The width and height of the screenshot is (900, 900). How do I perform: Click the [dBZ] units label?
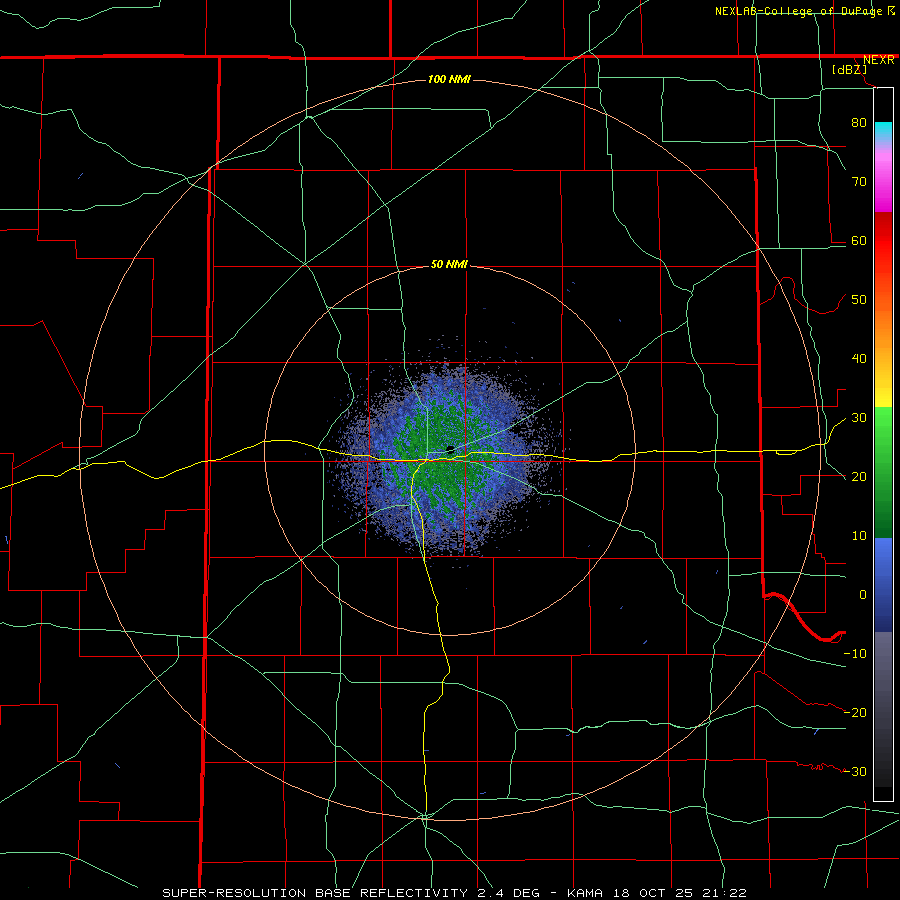849,70
